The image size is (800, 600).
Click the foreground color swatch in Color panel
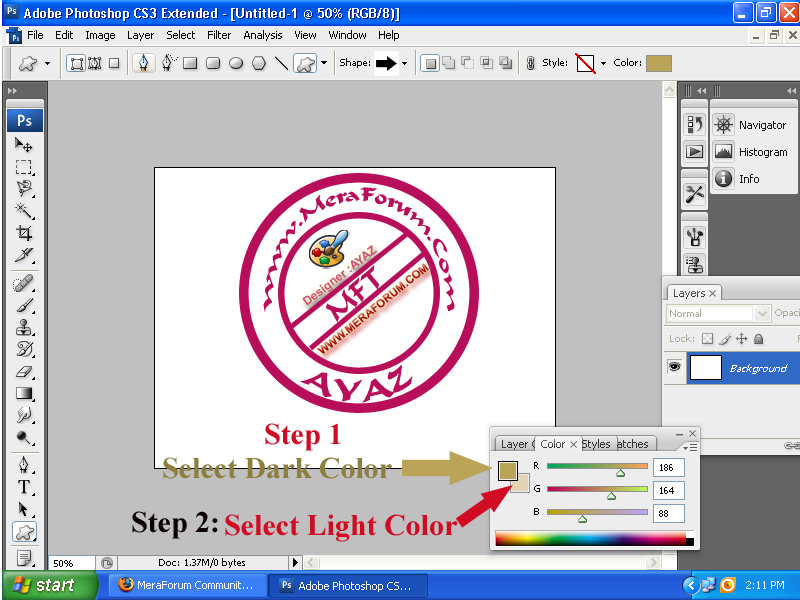click(x=508, y=470)
